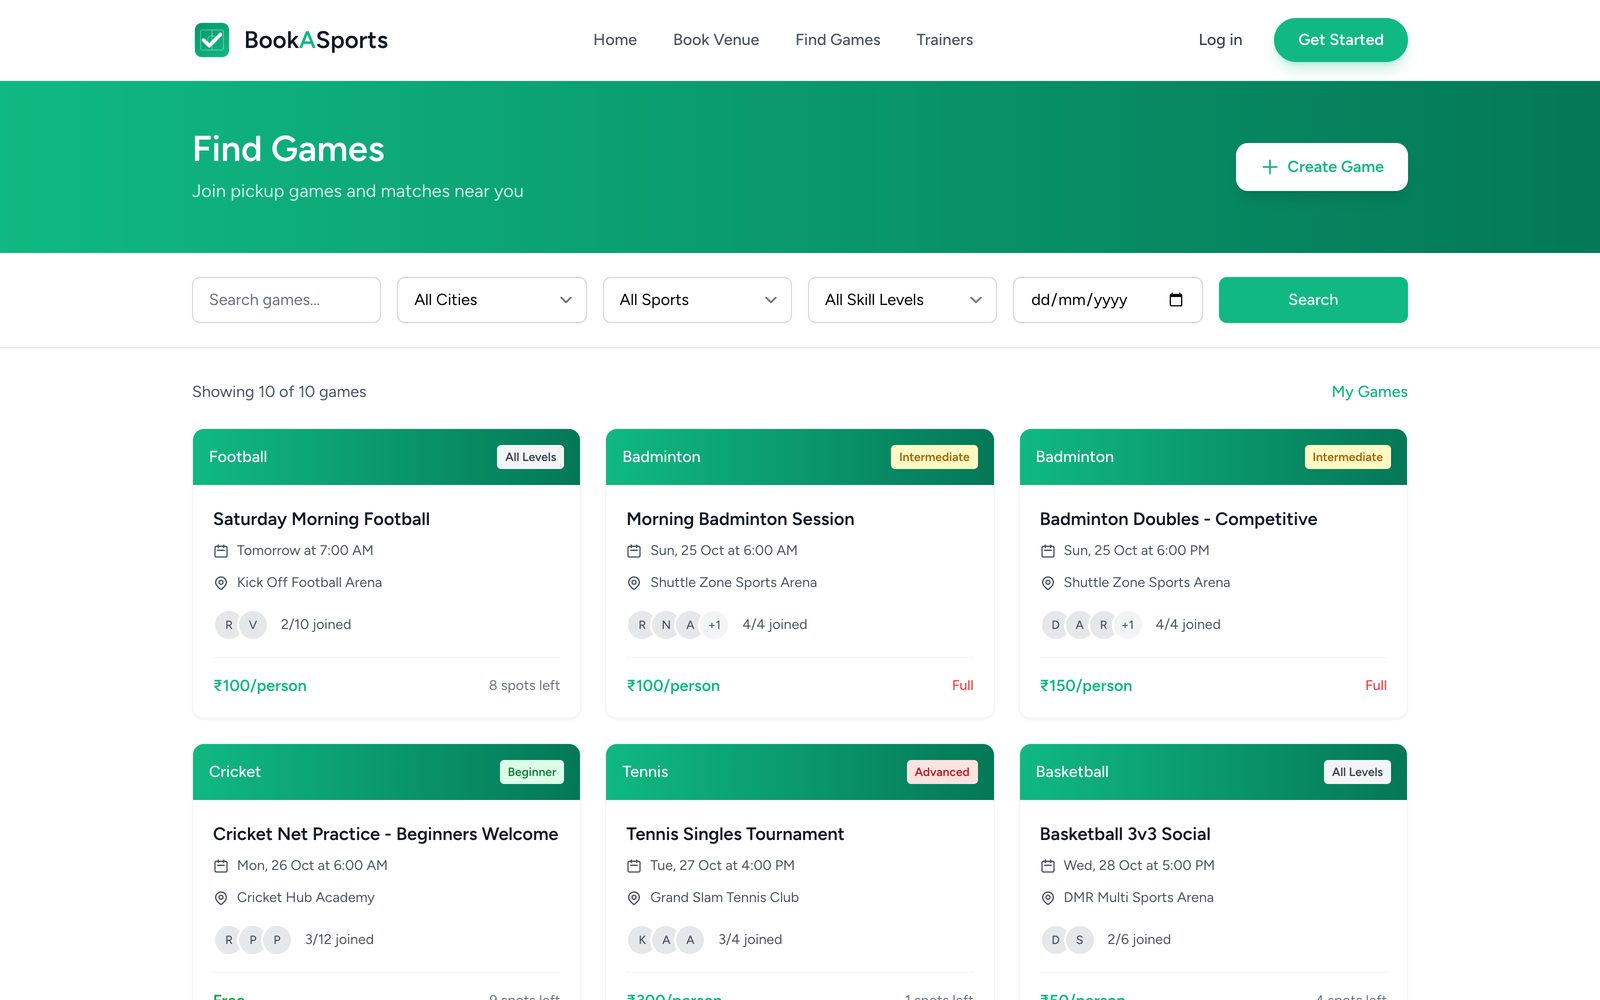
Task: Click location pin beside Kick Off Football Arena
Action: [x=221, y=583]
